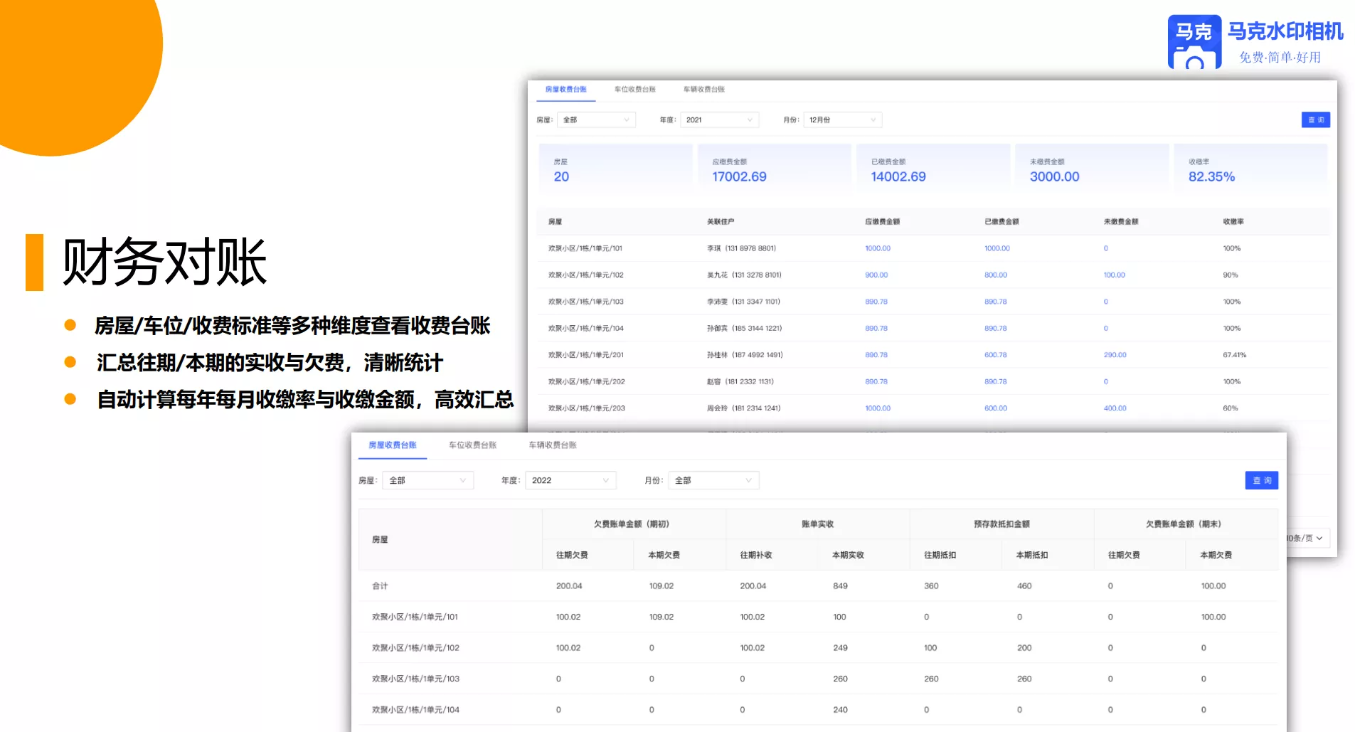Click 109.02 本期欠费 value for room 101
1355x732 pixels.
[x=661, y=617]
